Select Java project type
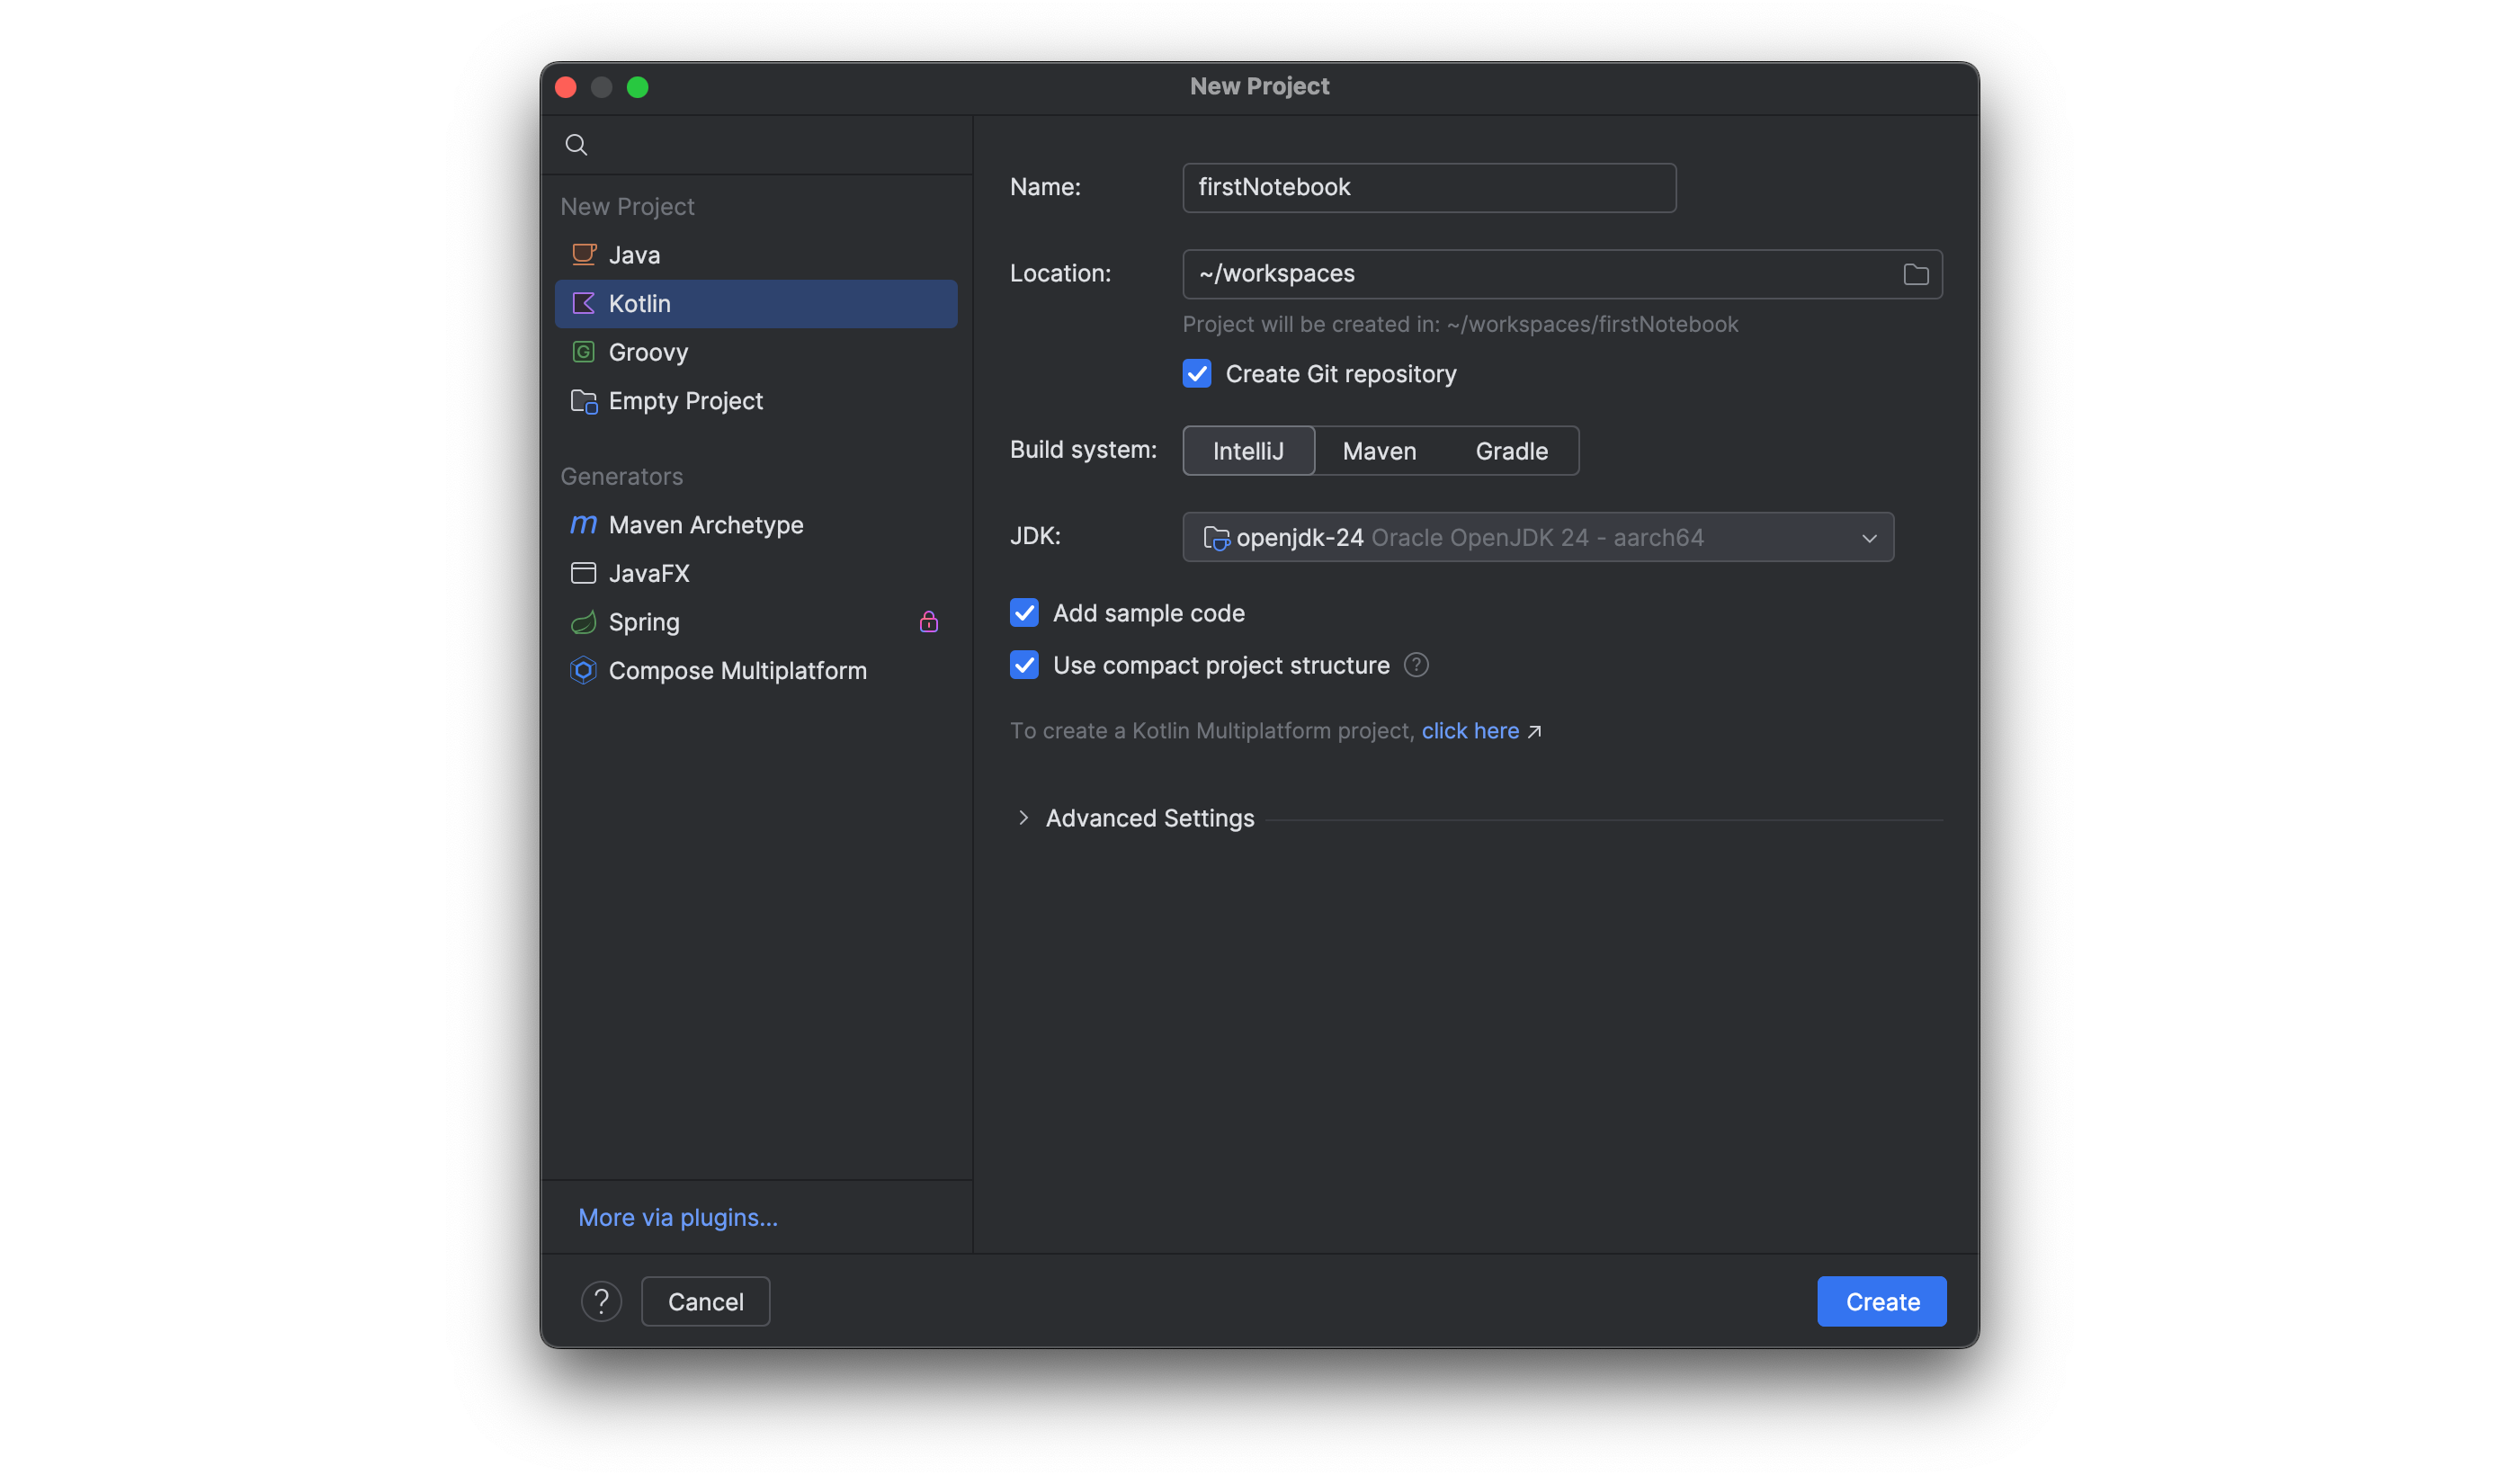Viewport: 2520px width, 1475px height. pos(756,254)
